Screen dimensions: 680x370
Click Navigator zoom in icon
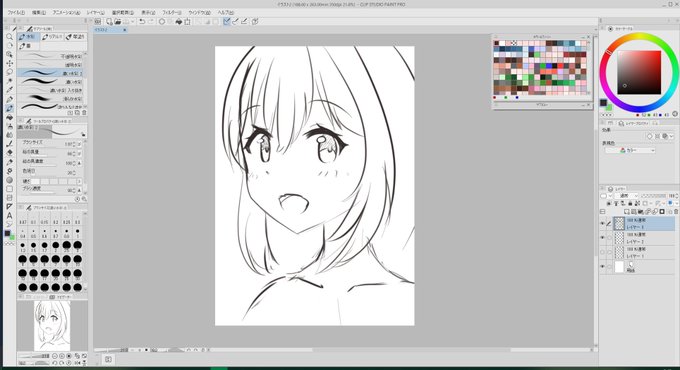pyautogui.click(x=62, y=356)
